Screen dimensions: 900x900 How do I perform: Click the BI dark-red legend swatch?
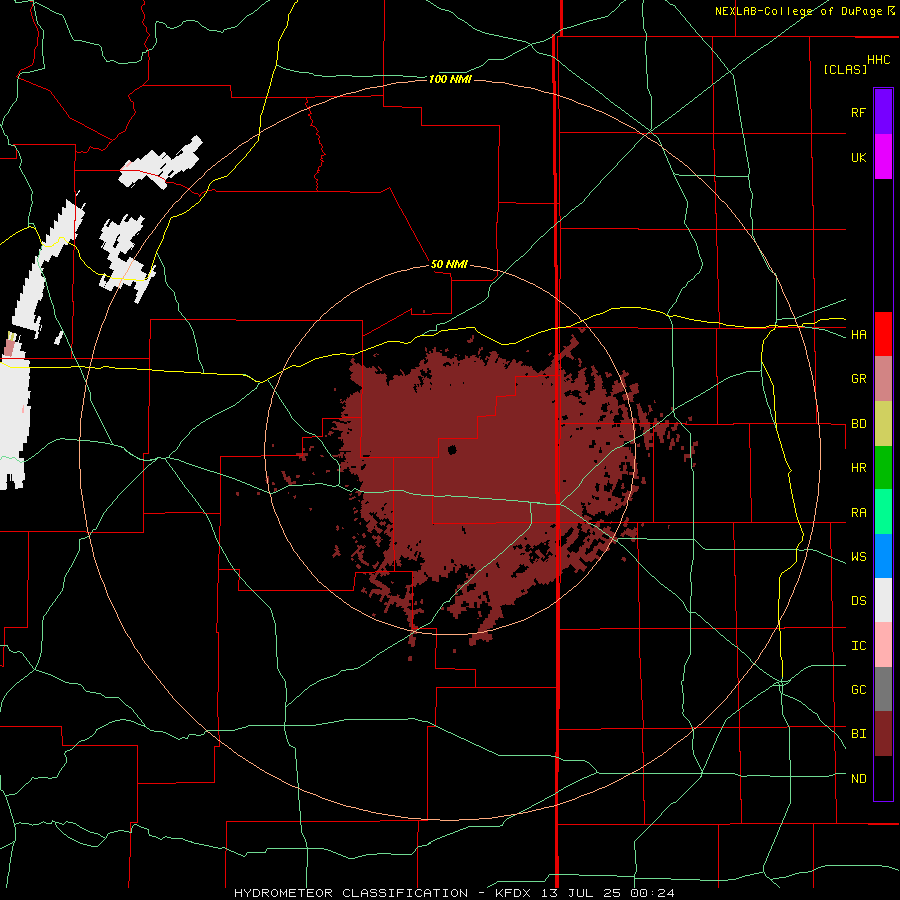point(883,734)
